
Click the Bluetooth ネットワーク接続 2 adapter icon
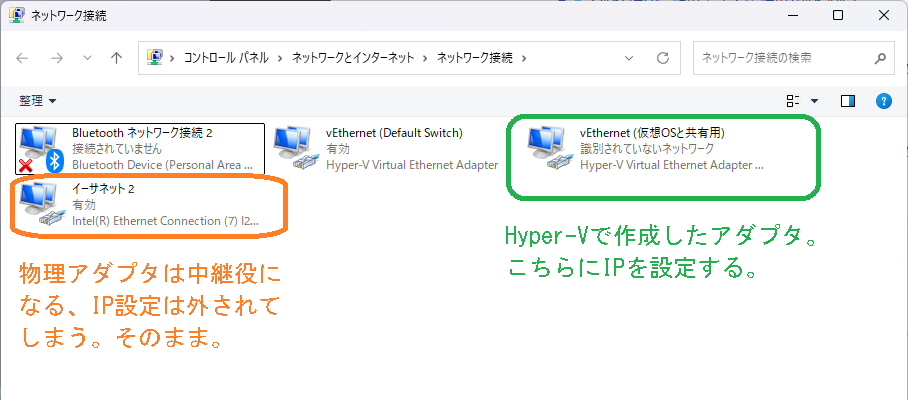pyautogui.click(x=40, y=147)
